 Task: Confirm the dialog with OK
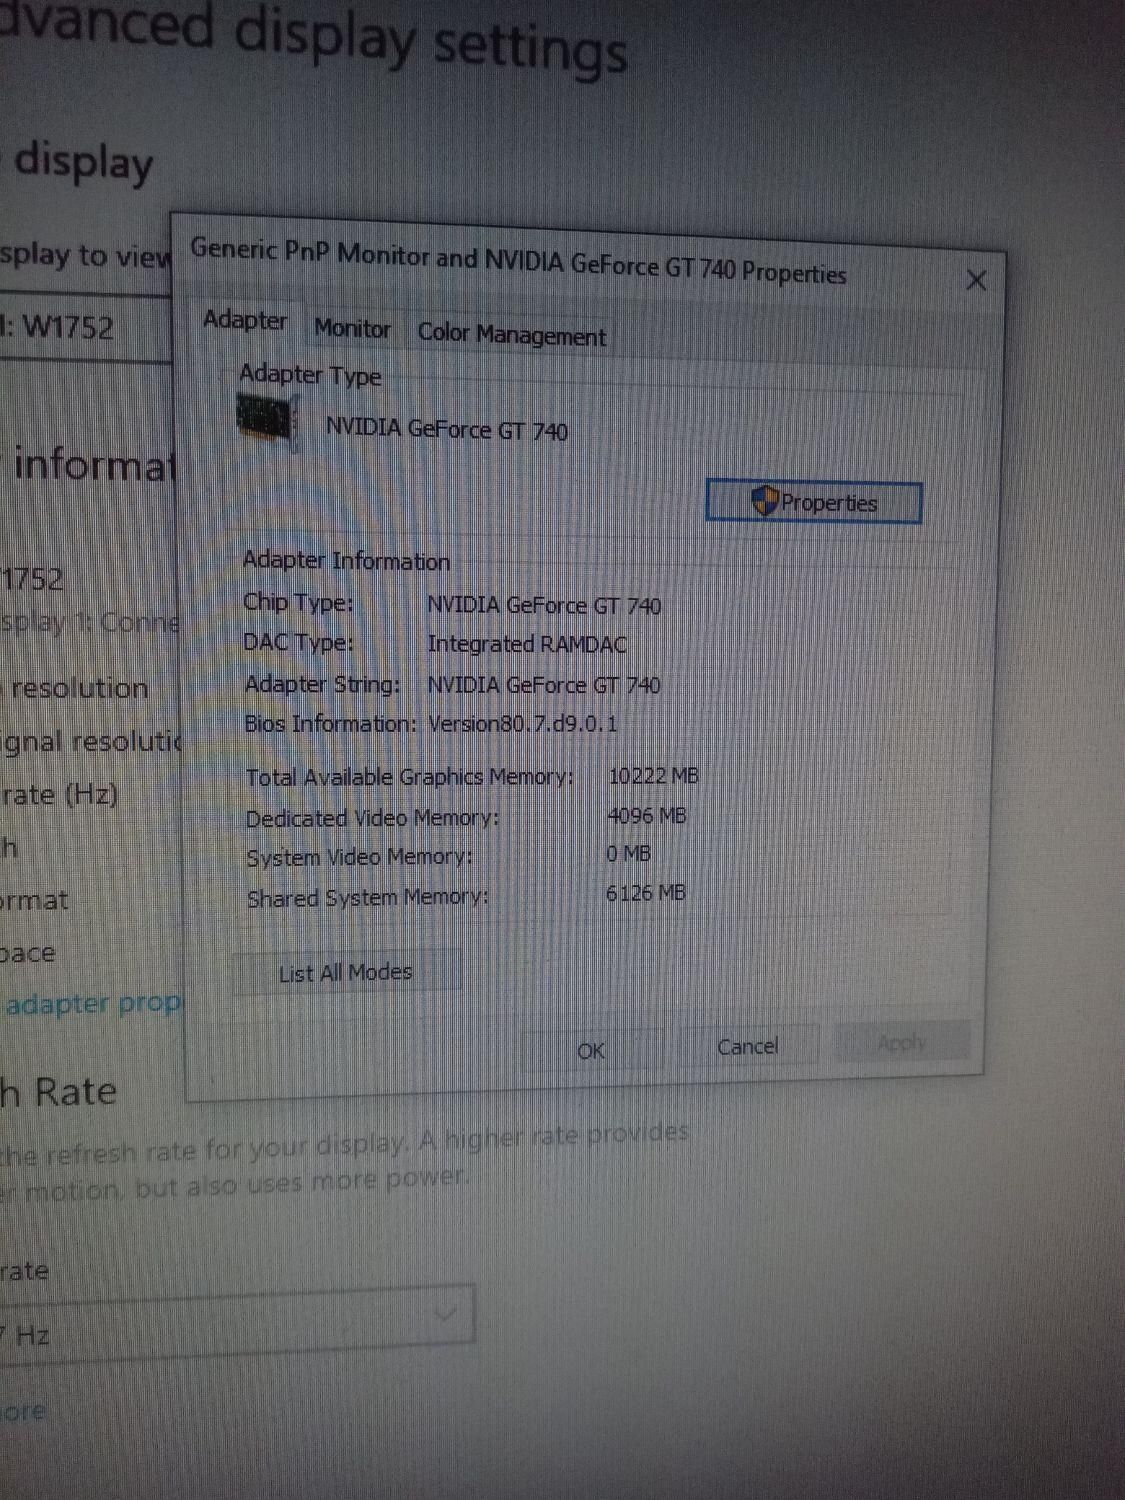coord(591,1050)
